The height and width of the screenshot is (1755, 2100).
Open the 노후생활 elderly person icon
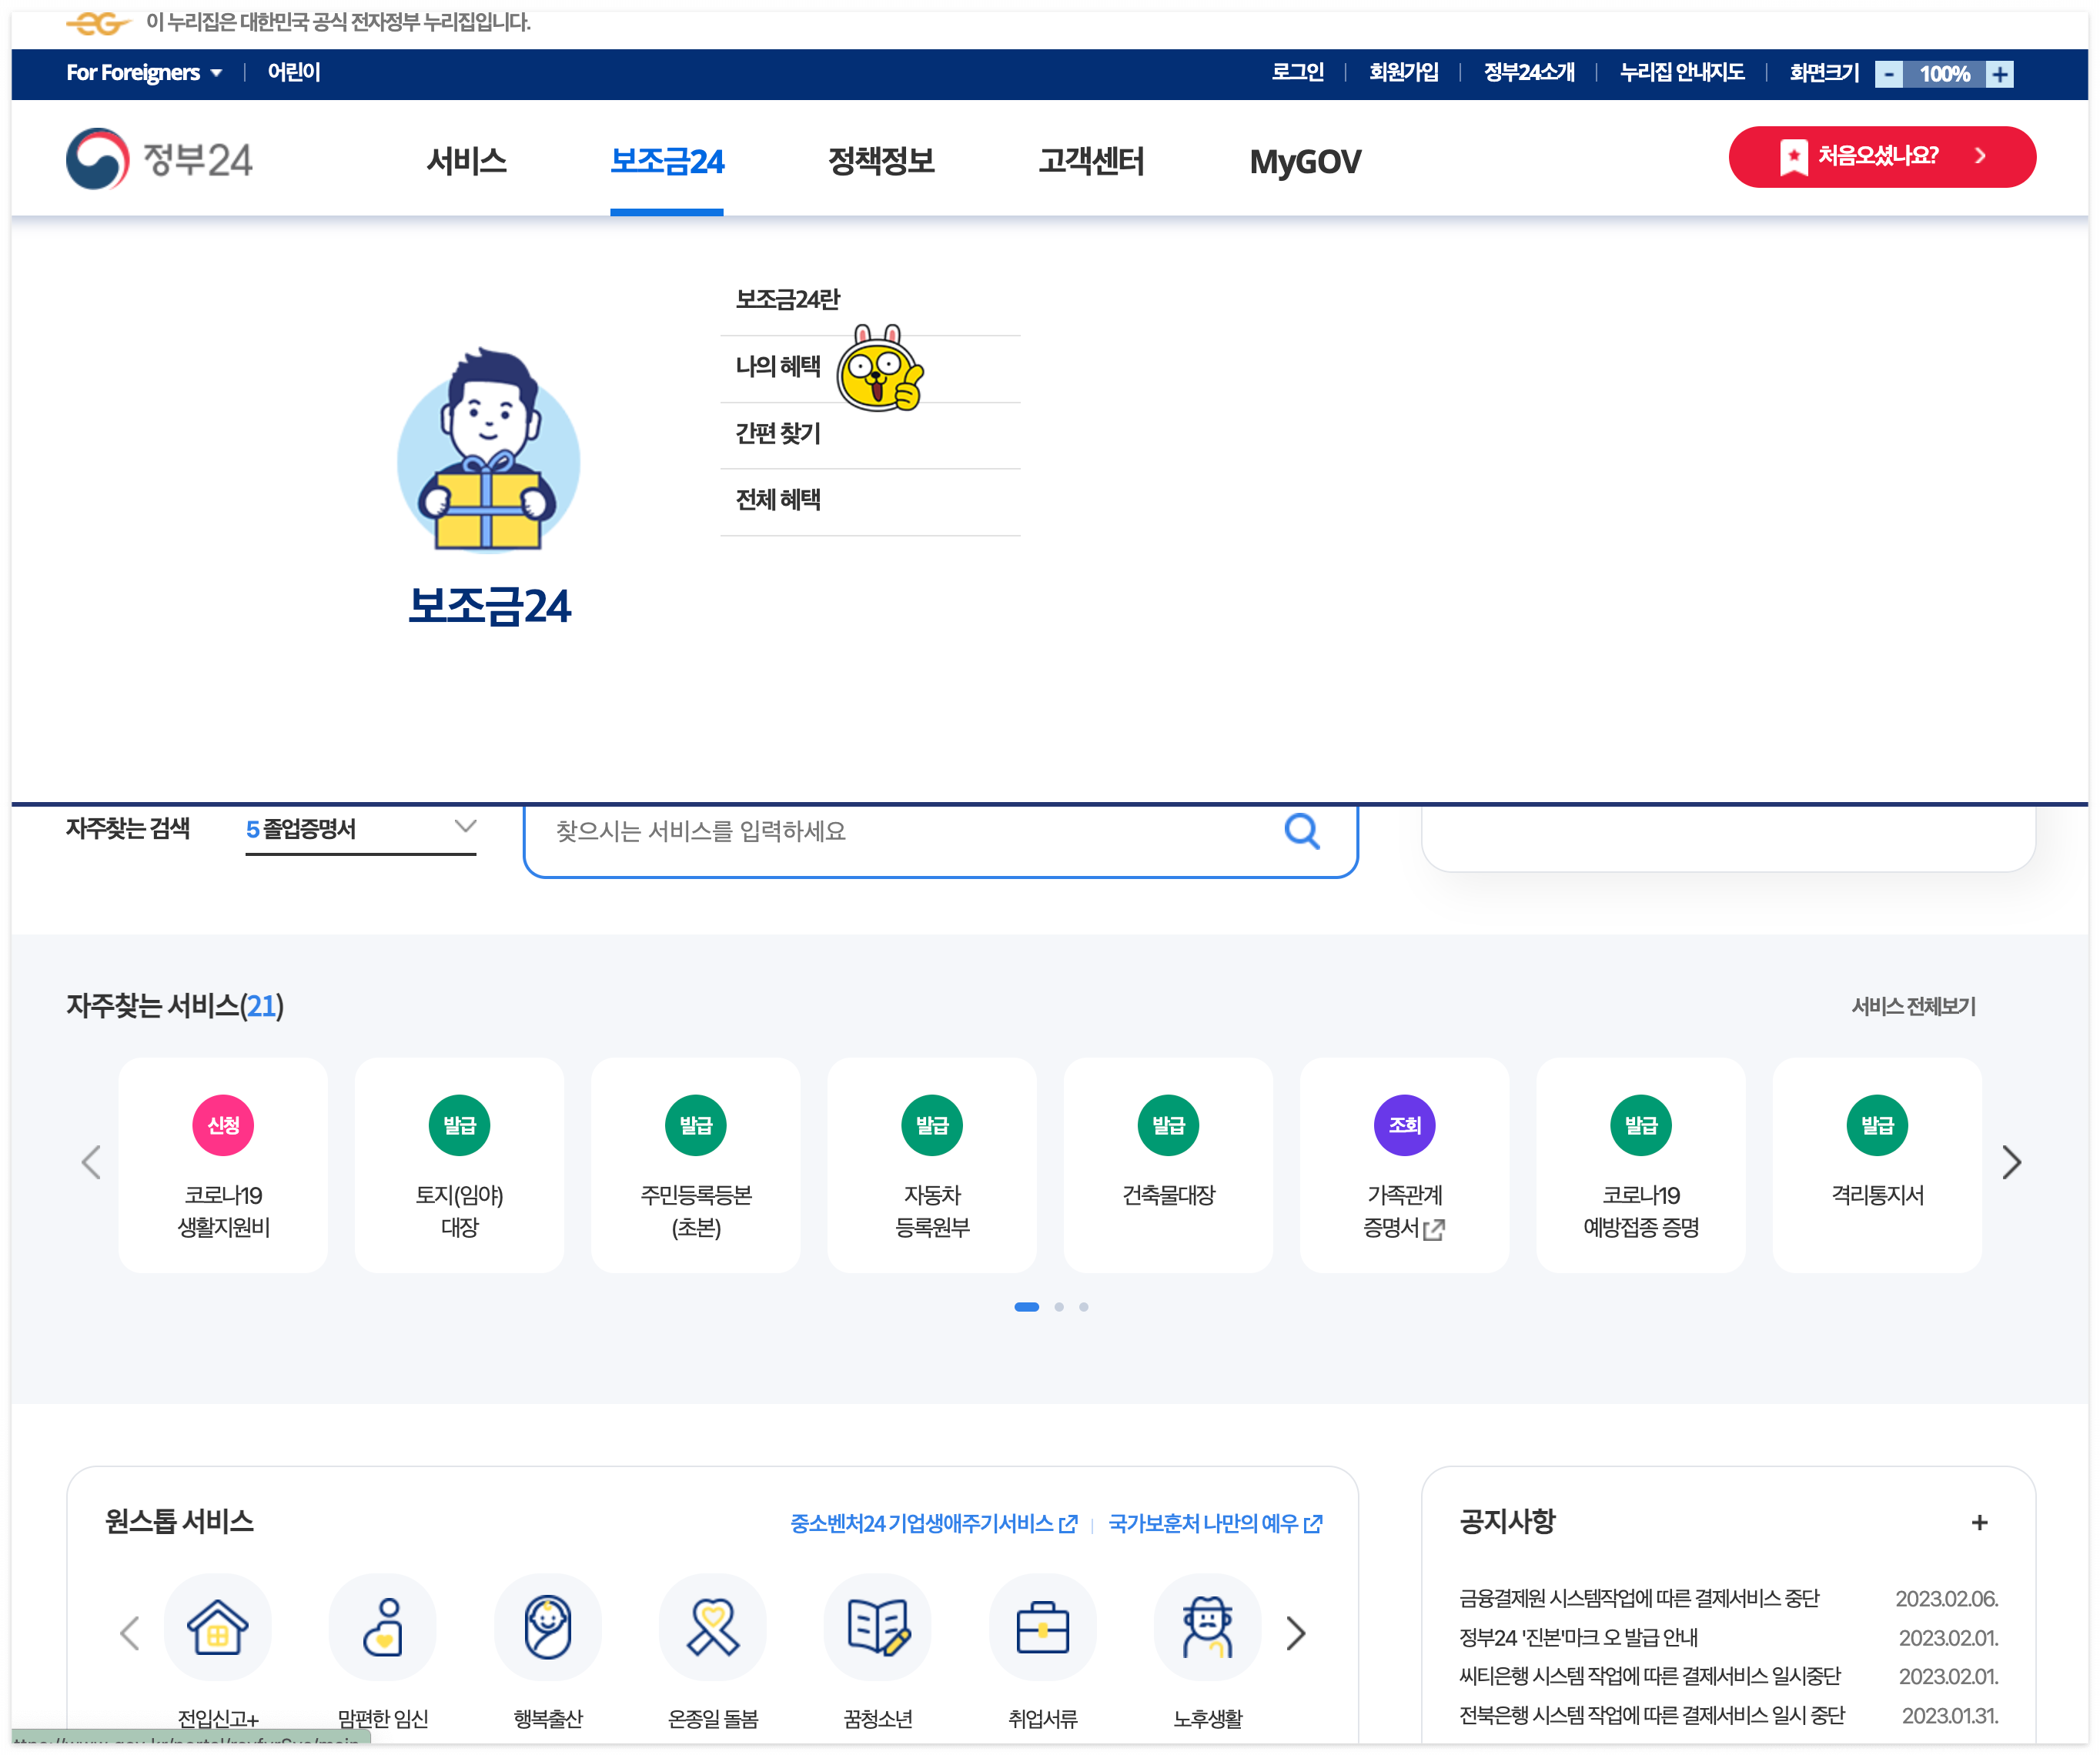pyautogui.click(x=1207, y=1628)
